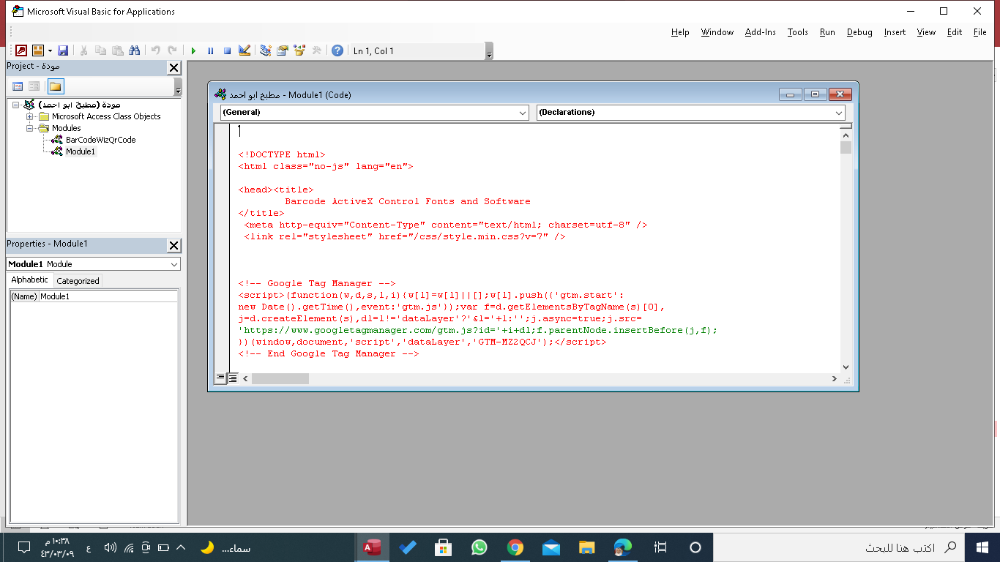Close the Properties panel
Viewport: 1000px width, 562px height.
click(x=173, y=245)
